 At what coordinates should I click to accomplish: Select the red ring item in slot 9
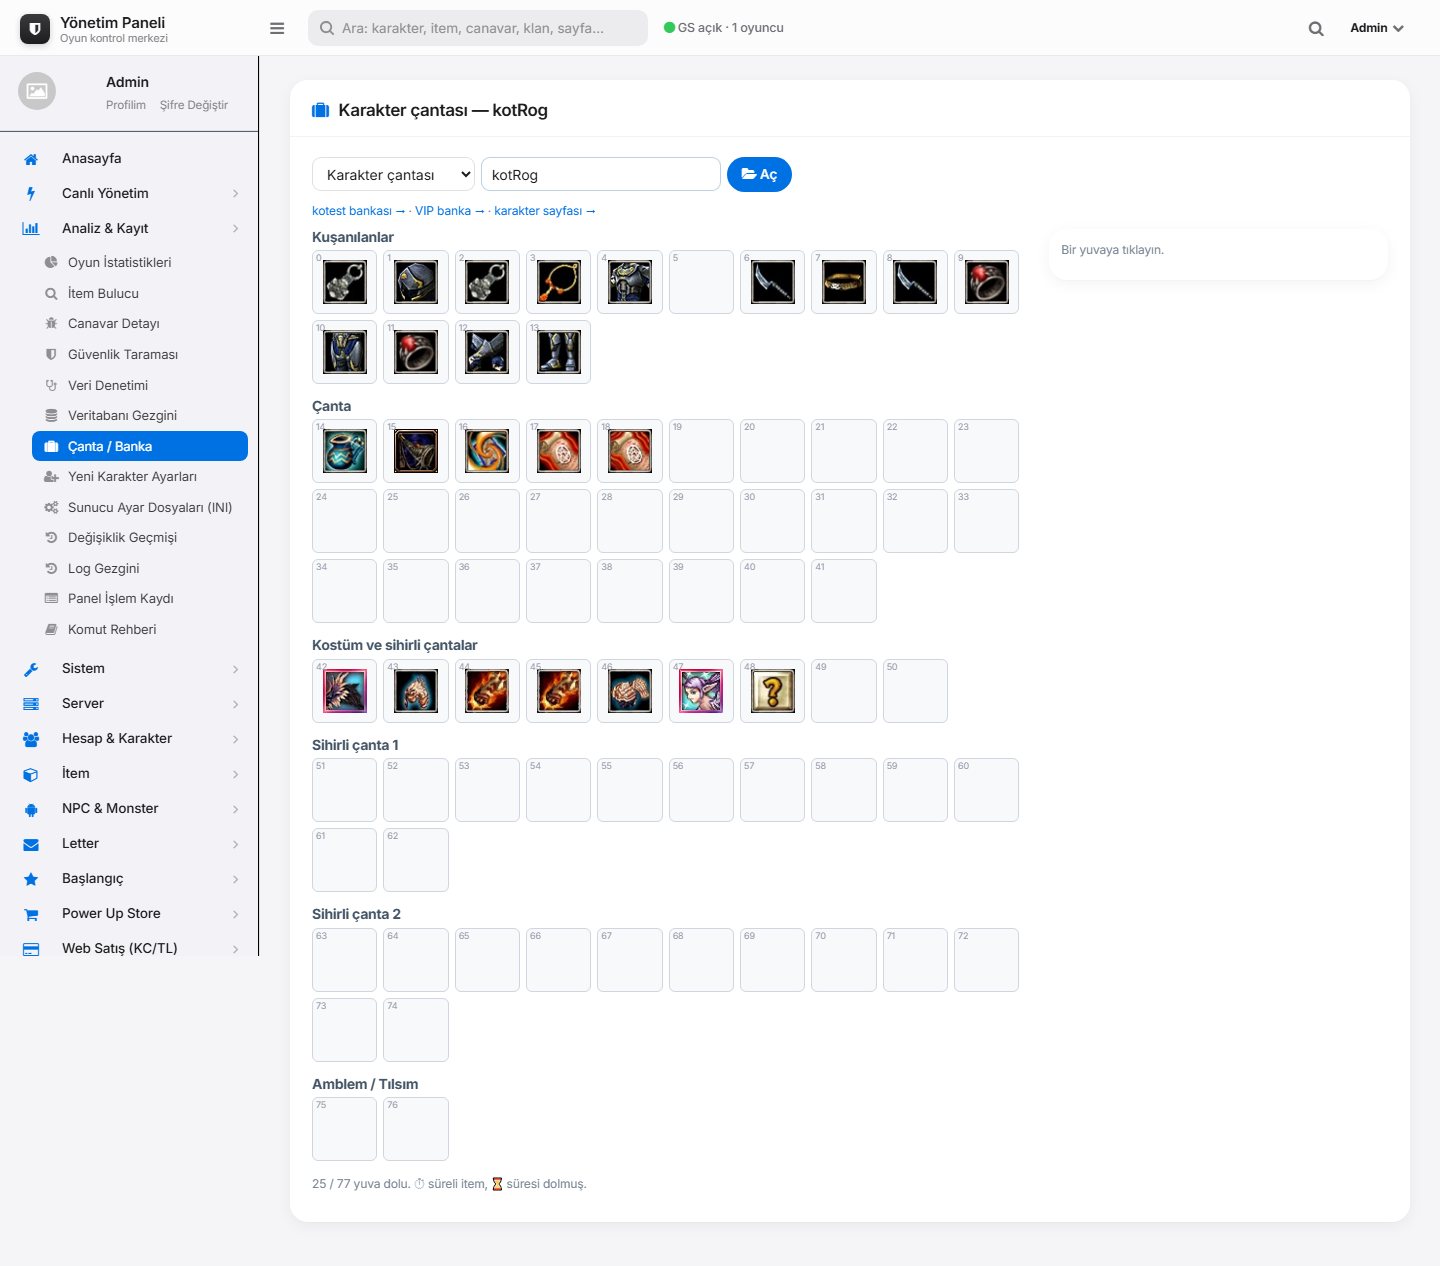pos(986,282)
